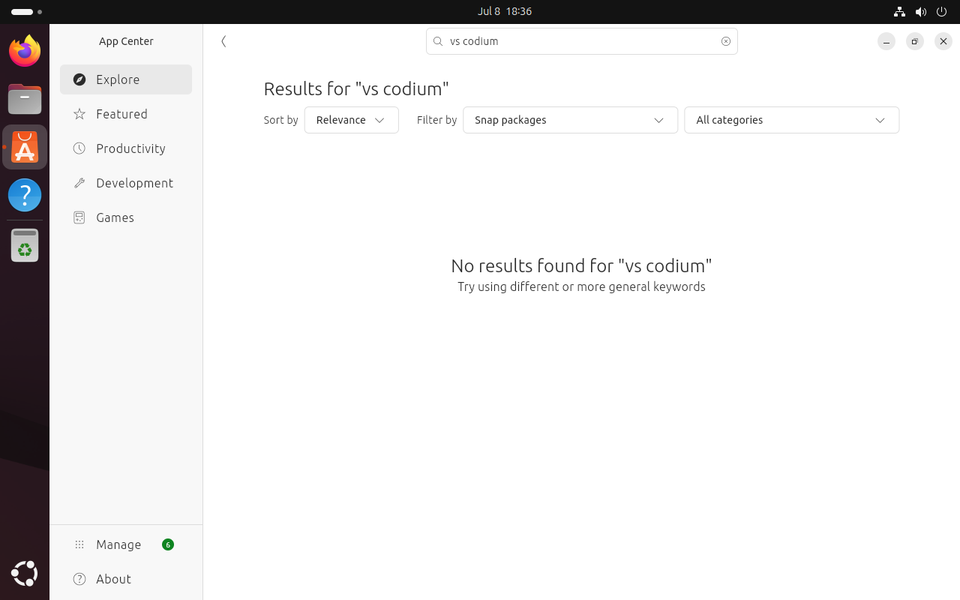
Task: Click the Sort by label
Action: 281,120
